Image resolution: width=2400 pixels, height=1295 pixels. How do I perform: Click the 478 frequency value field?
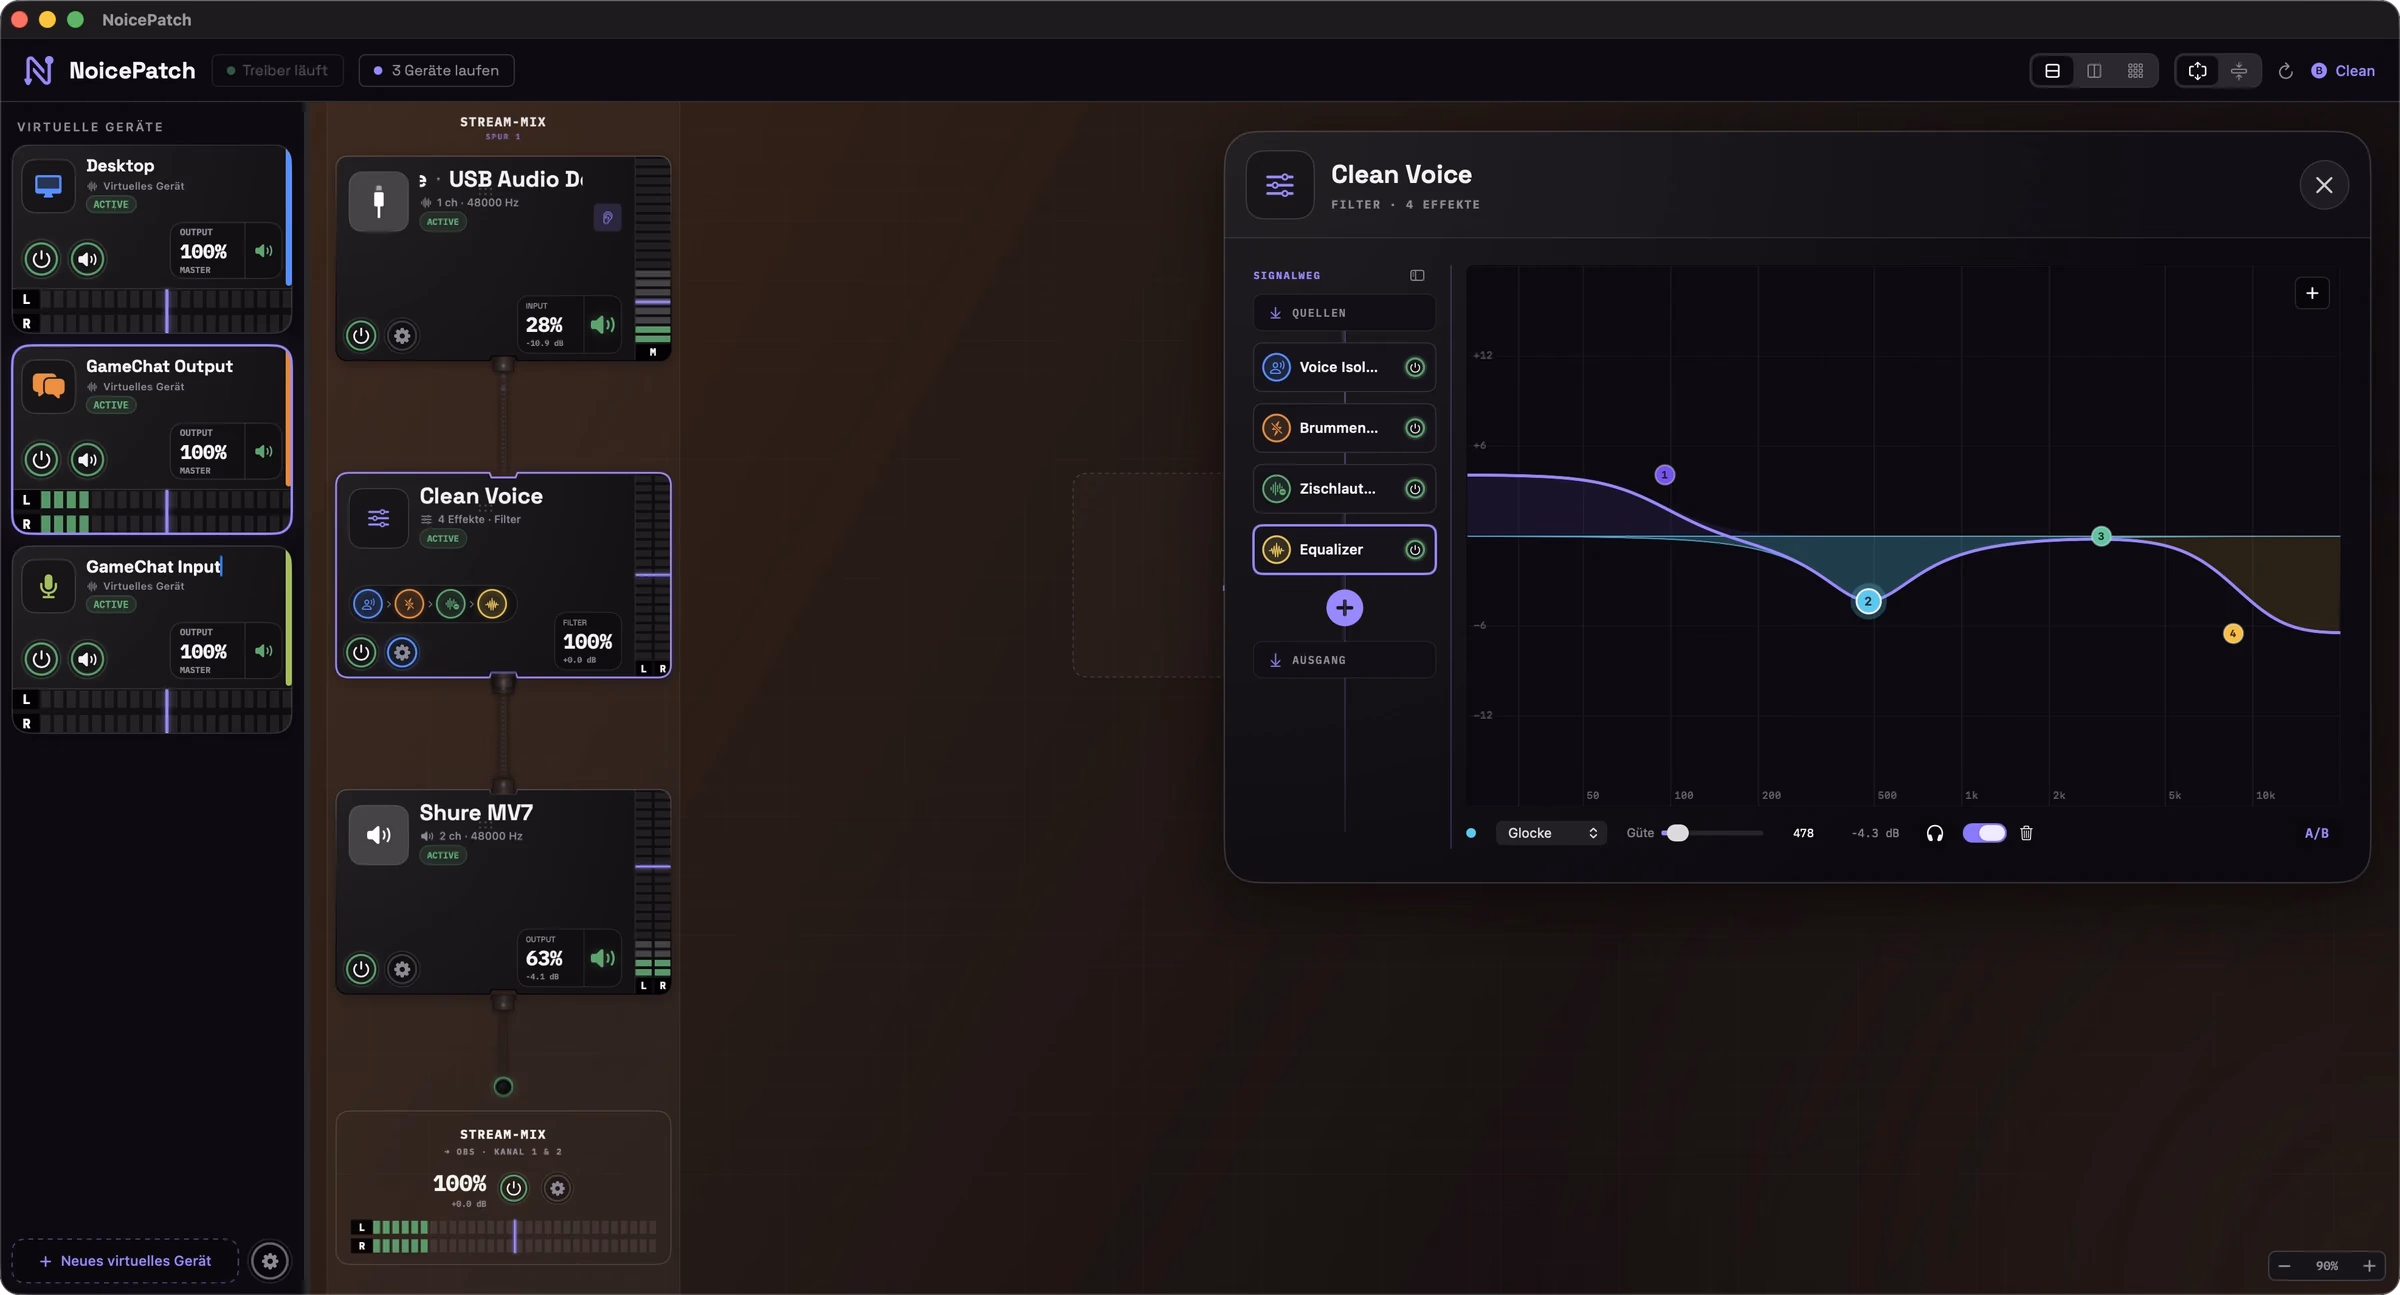[x=1803, y=833]
